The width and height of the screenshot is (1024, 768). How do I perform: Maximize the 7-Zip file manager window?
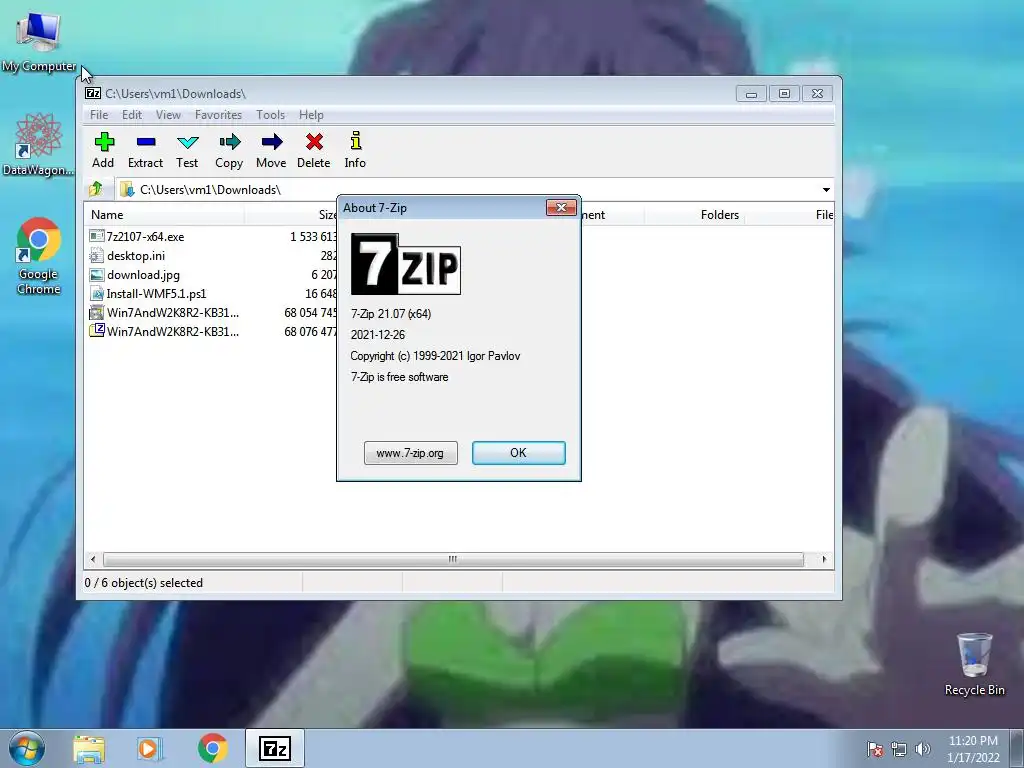pyautogui.click(x=784, y=93)
